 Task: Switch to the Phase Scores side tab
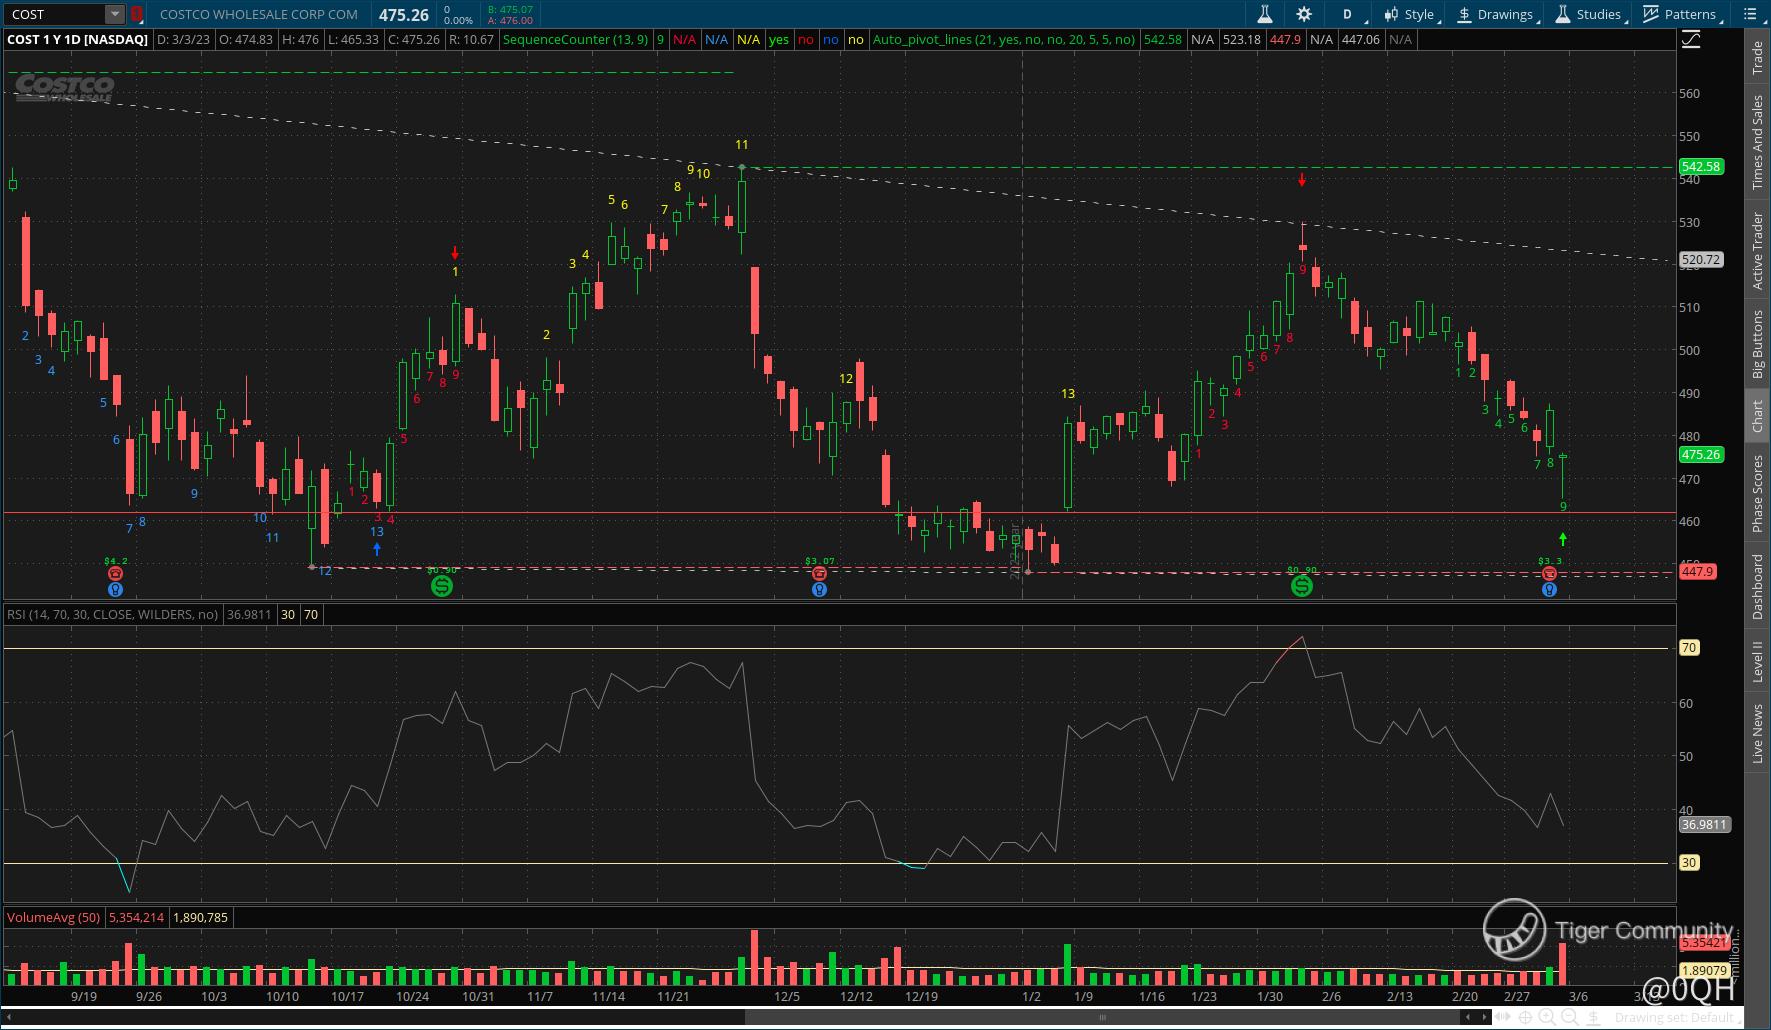[1757, 494]
